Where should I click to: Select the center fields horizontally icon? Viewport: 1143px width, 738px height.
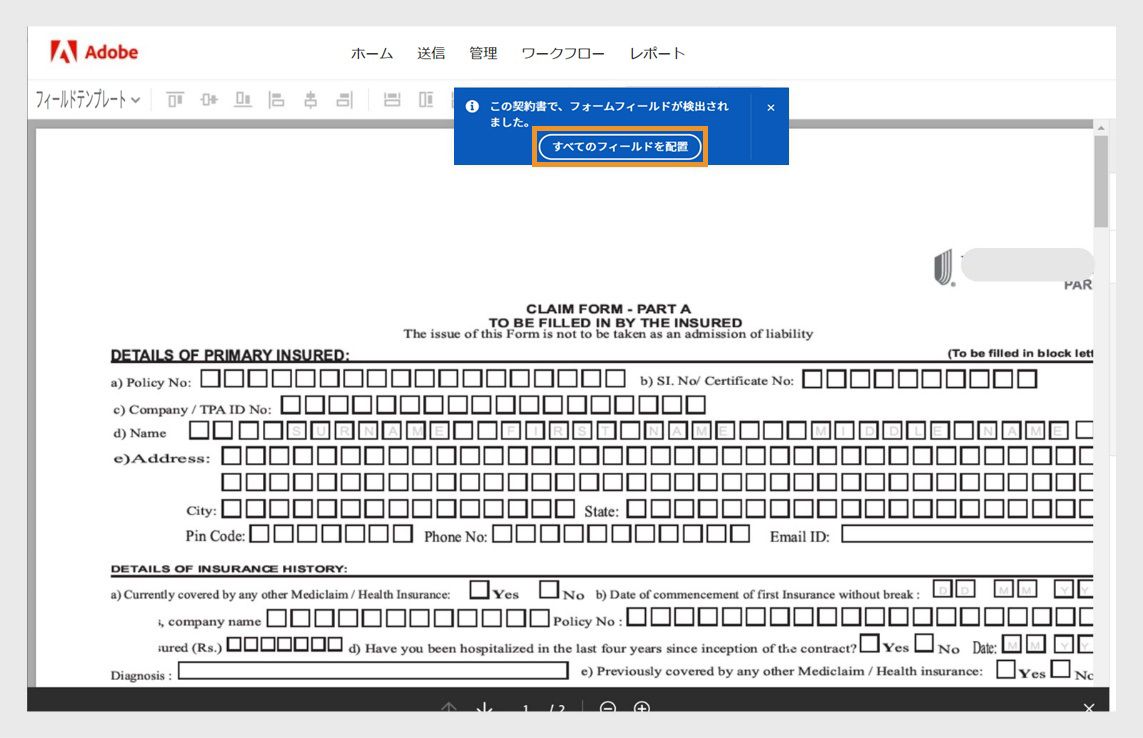pyautogui.click(x=310, y=100)
